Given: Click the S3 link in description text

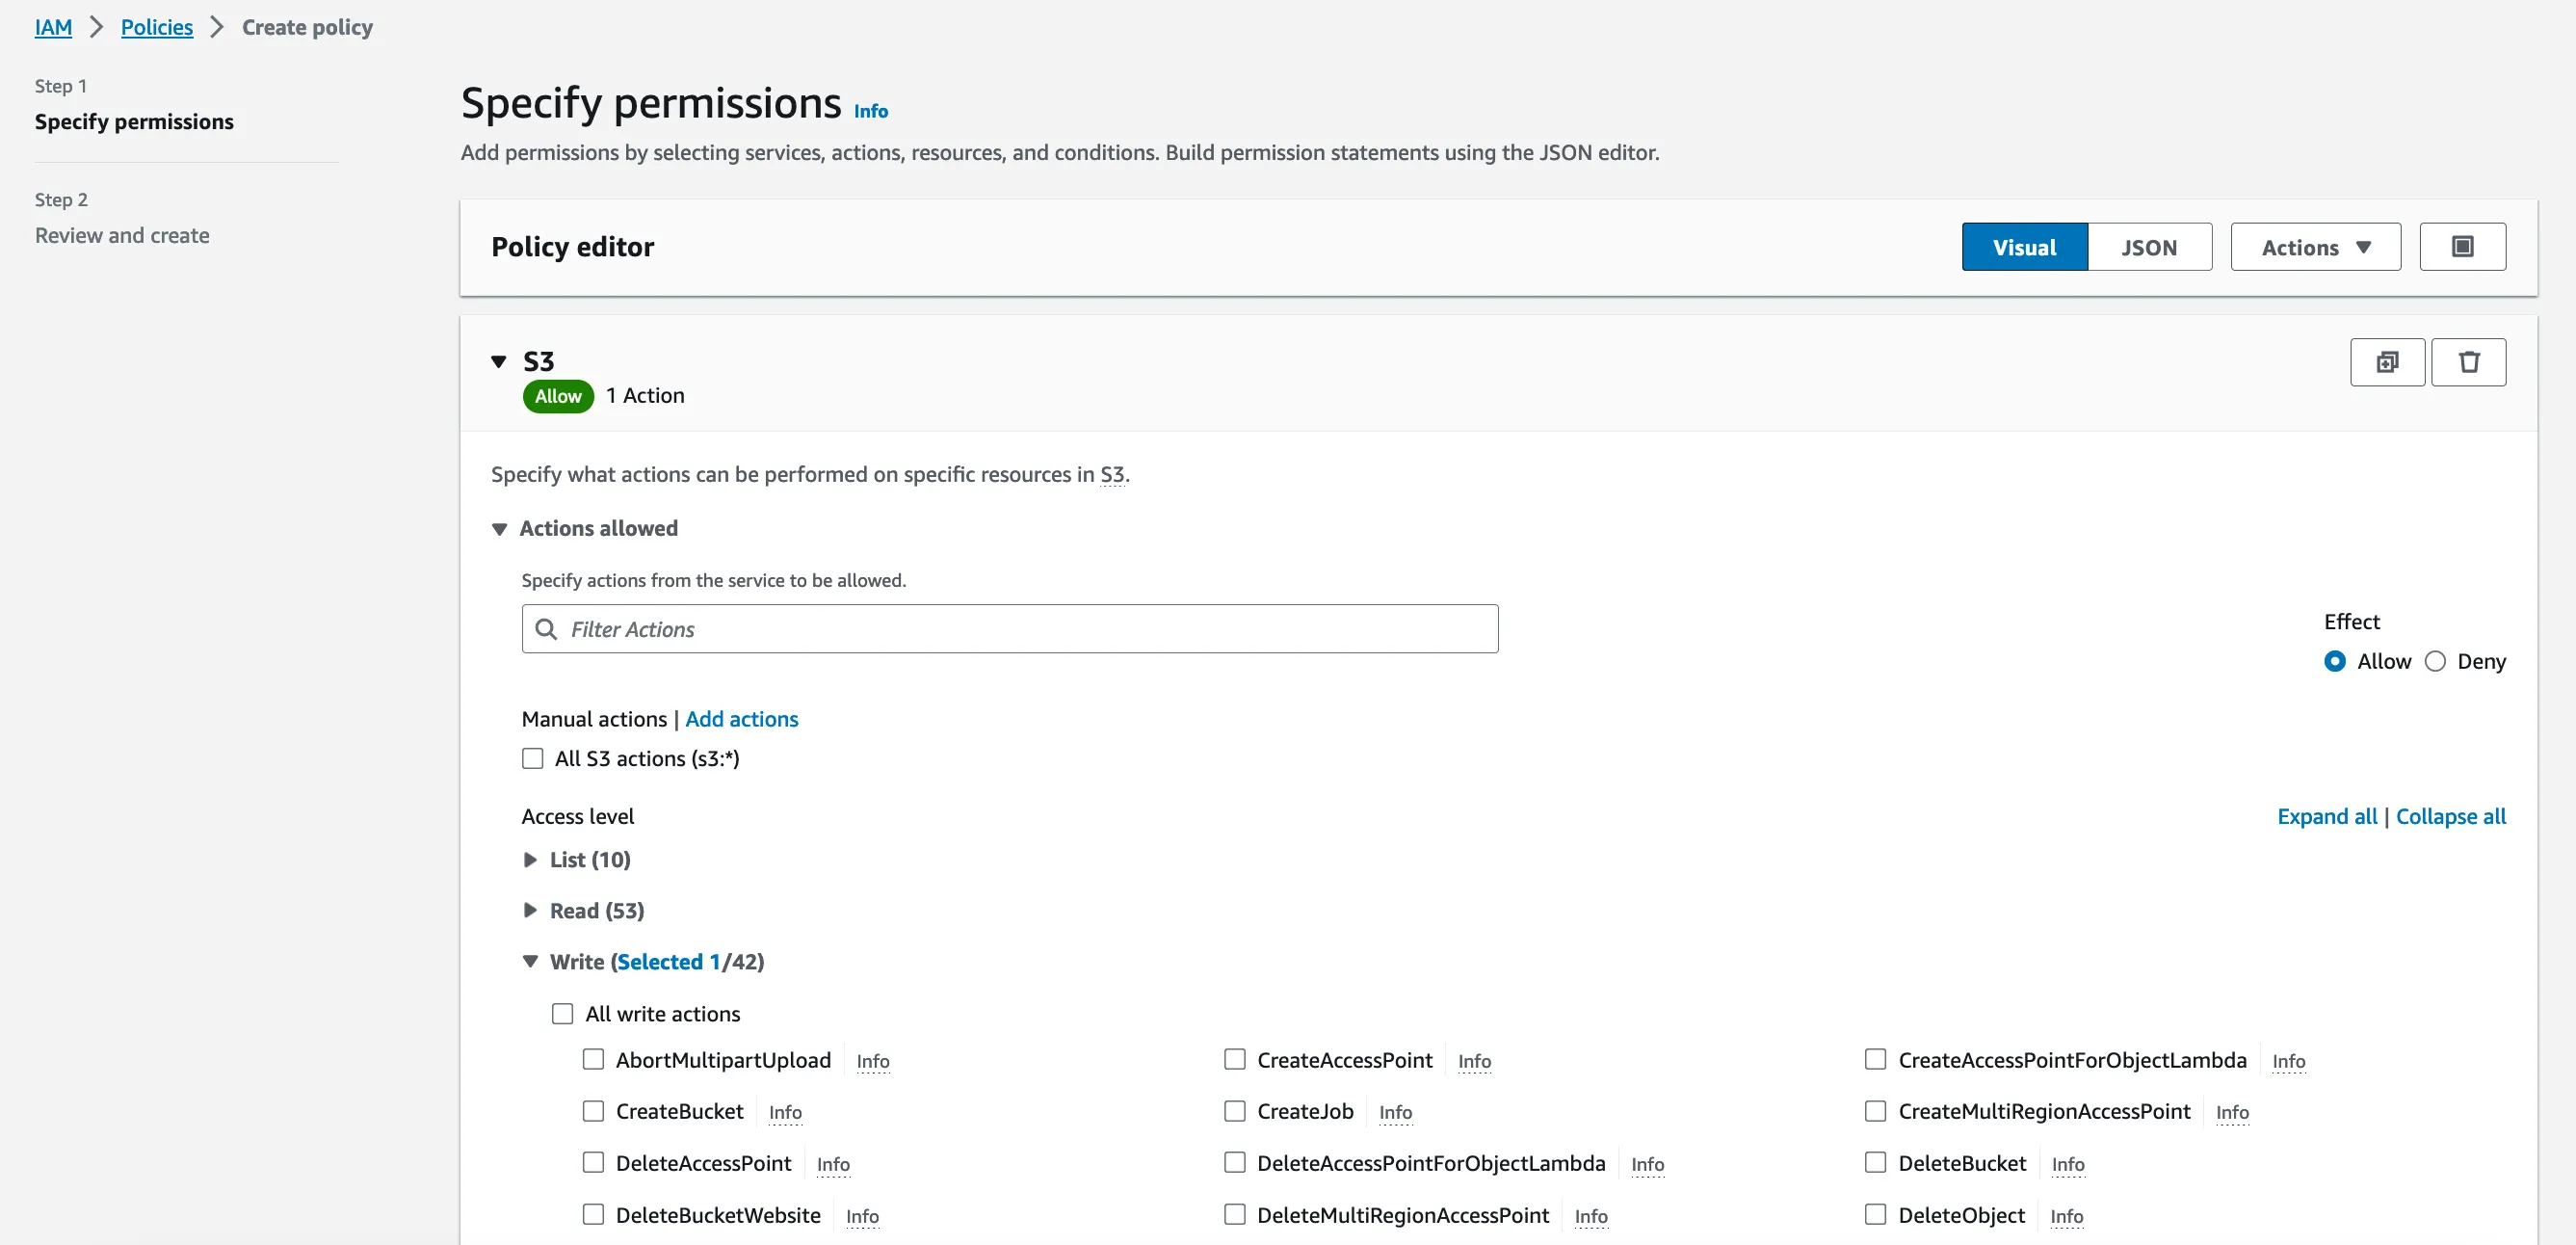Looking at the screenshot, I should click(1112, 475).
